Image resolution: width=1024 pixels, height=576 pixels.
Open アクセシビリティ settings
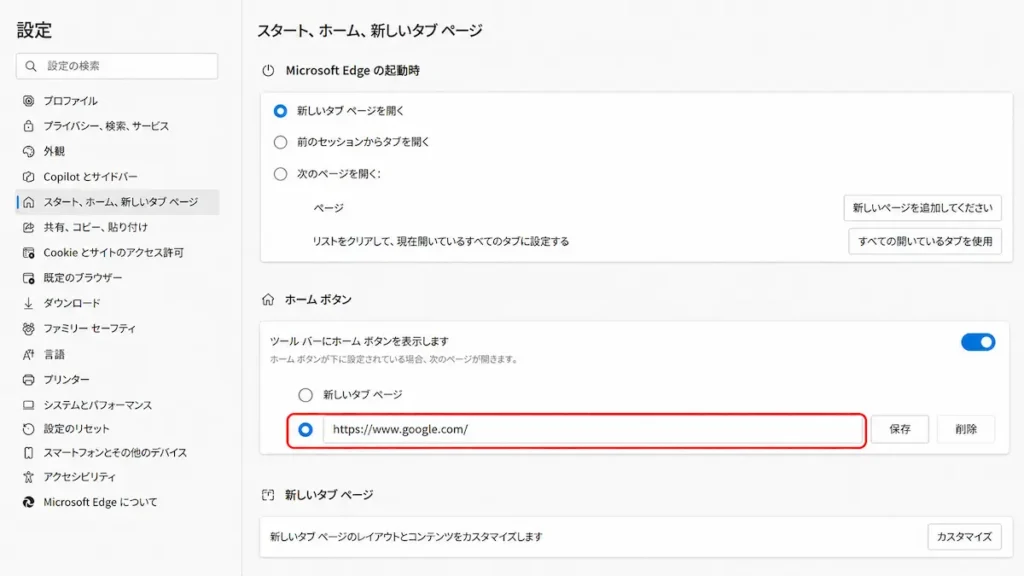pyautogui.click(x=80, y=477)
